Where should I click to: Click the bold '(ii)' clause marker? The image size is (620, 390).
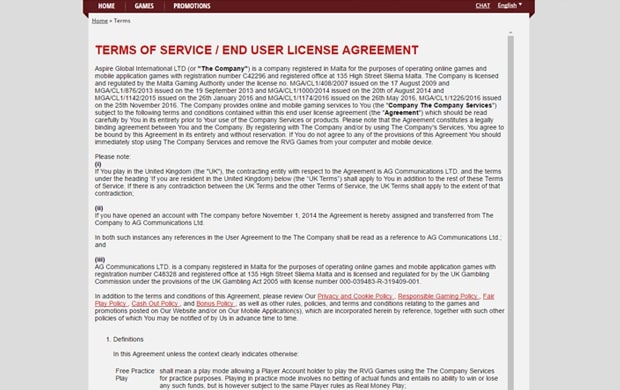click(99, 208)
